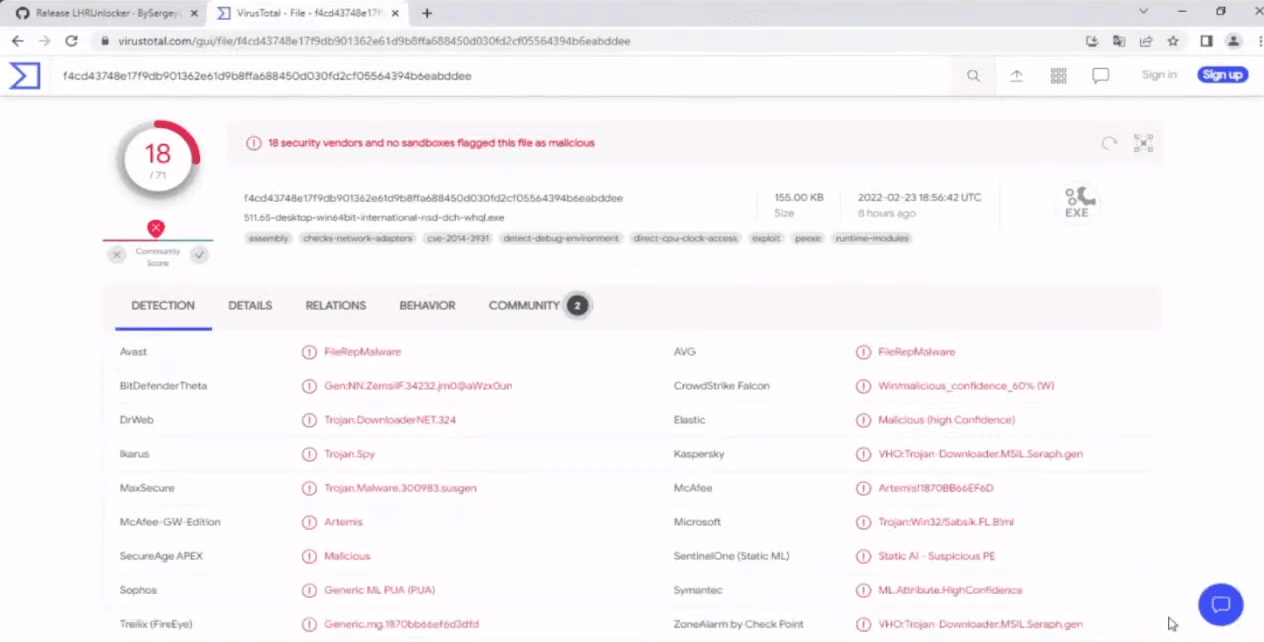Click the red community score X badge
This screenshot has height=642, width=1264.
pos(155,228)
